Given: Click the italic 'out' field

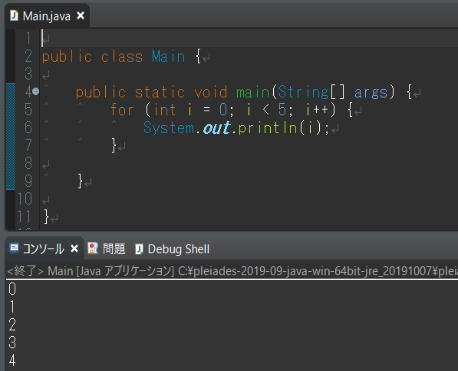Looking at the screenshot, I should click(217, 128).
